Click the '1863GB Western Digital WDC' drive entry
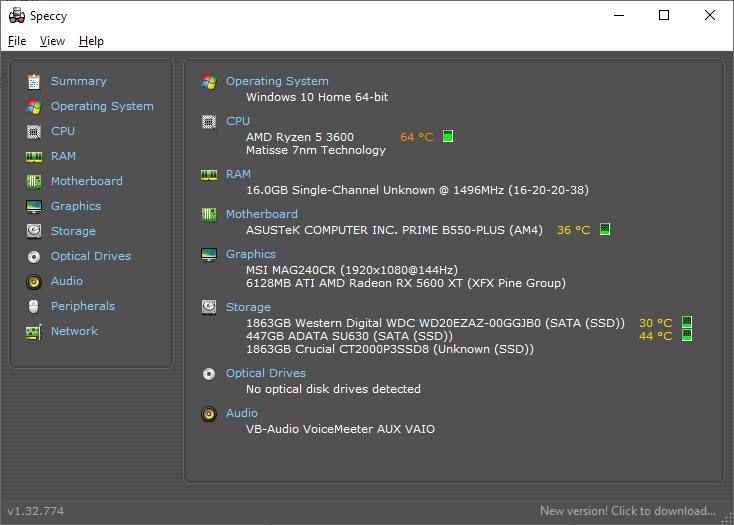The height and width of the screenshot is (525, 734). pyautogui.click(x=435, y=323)
